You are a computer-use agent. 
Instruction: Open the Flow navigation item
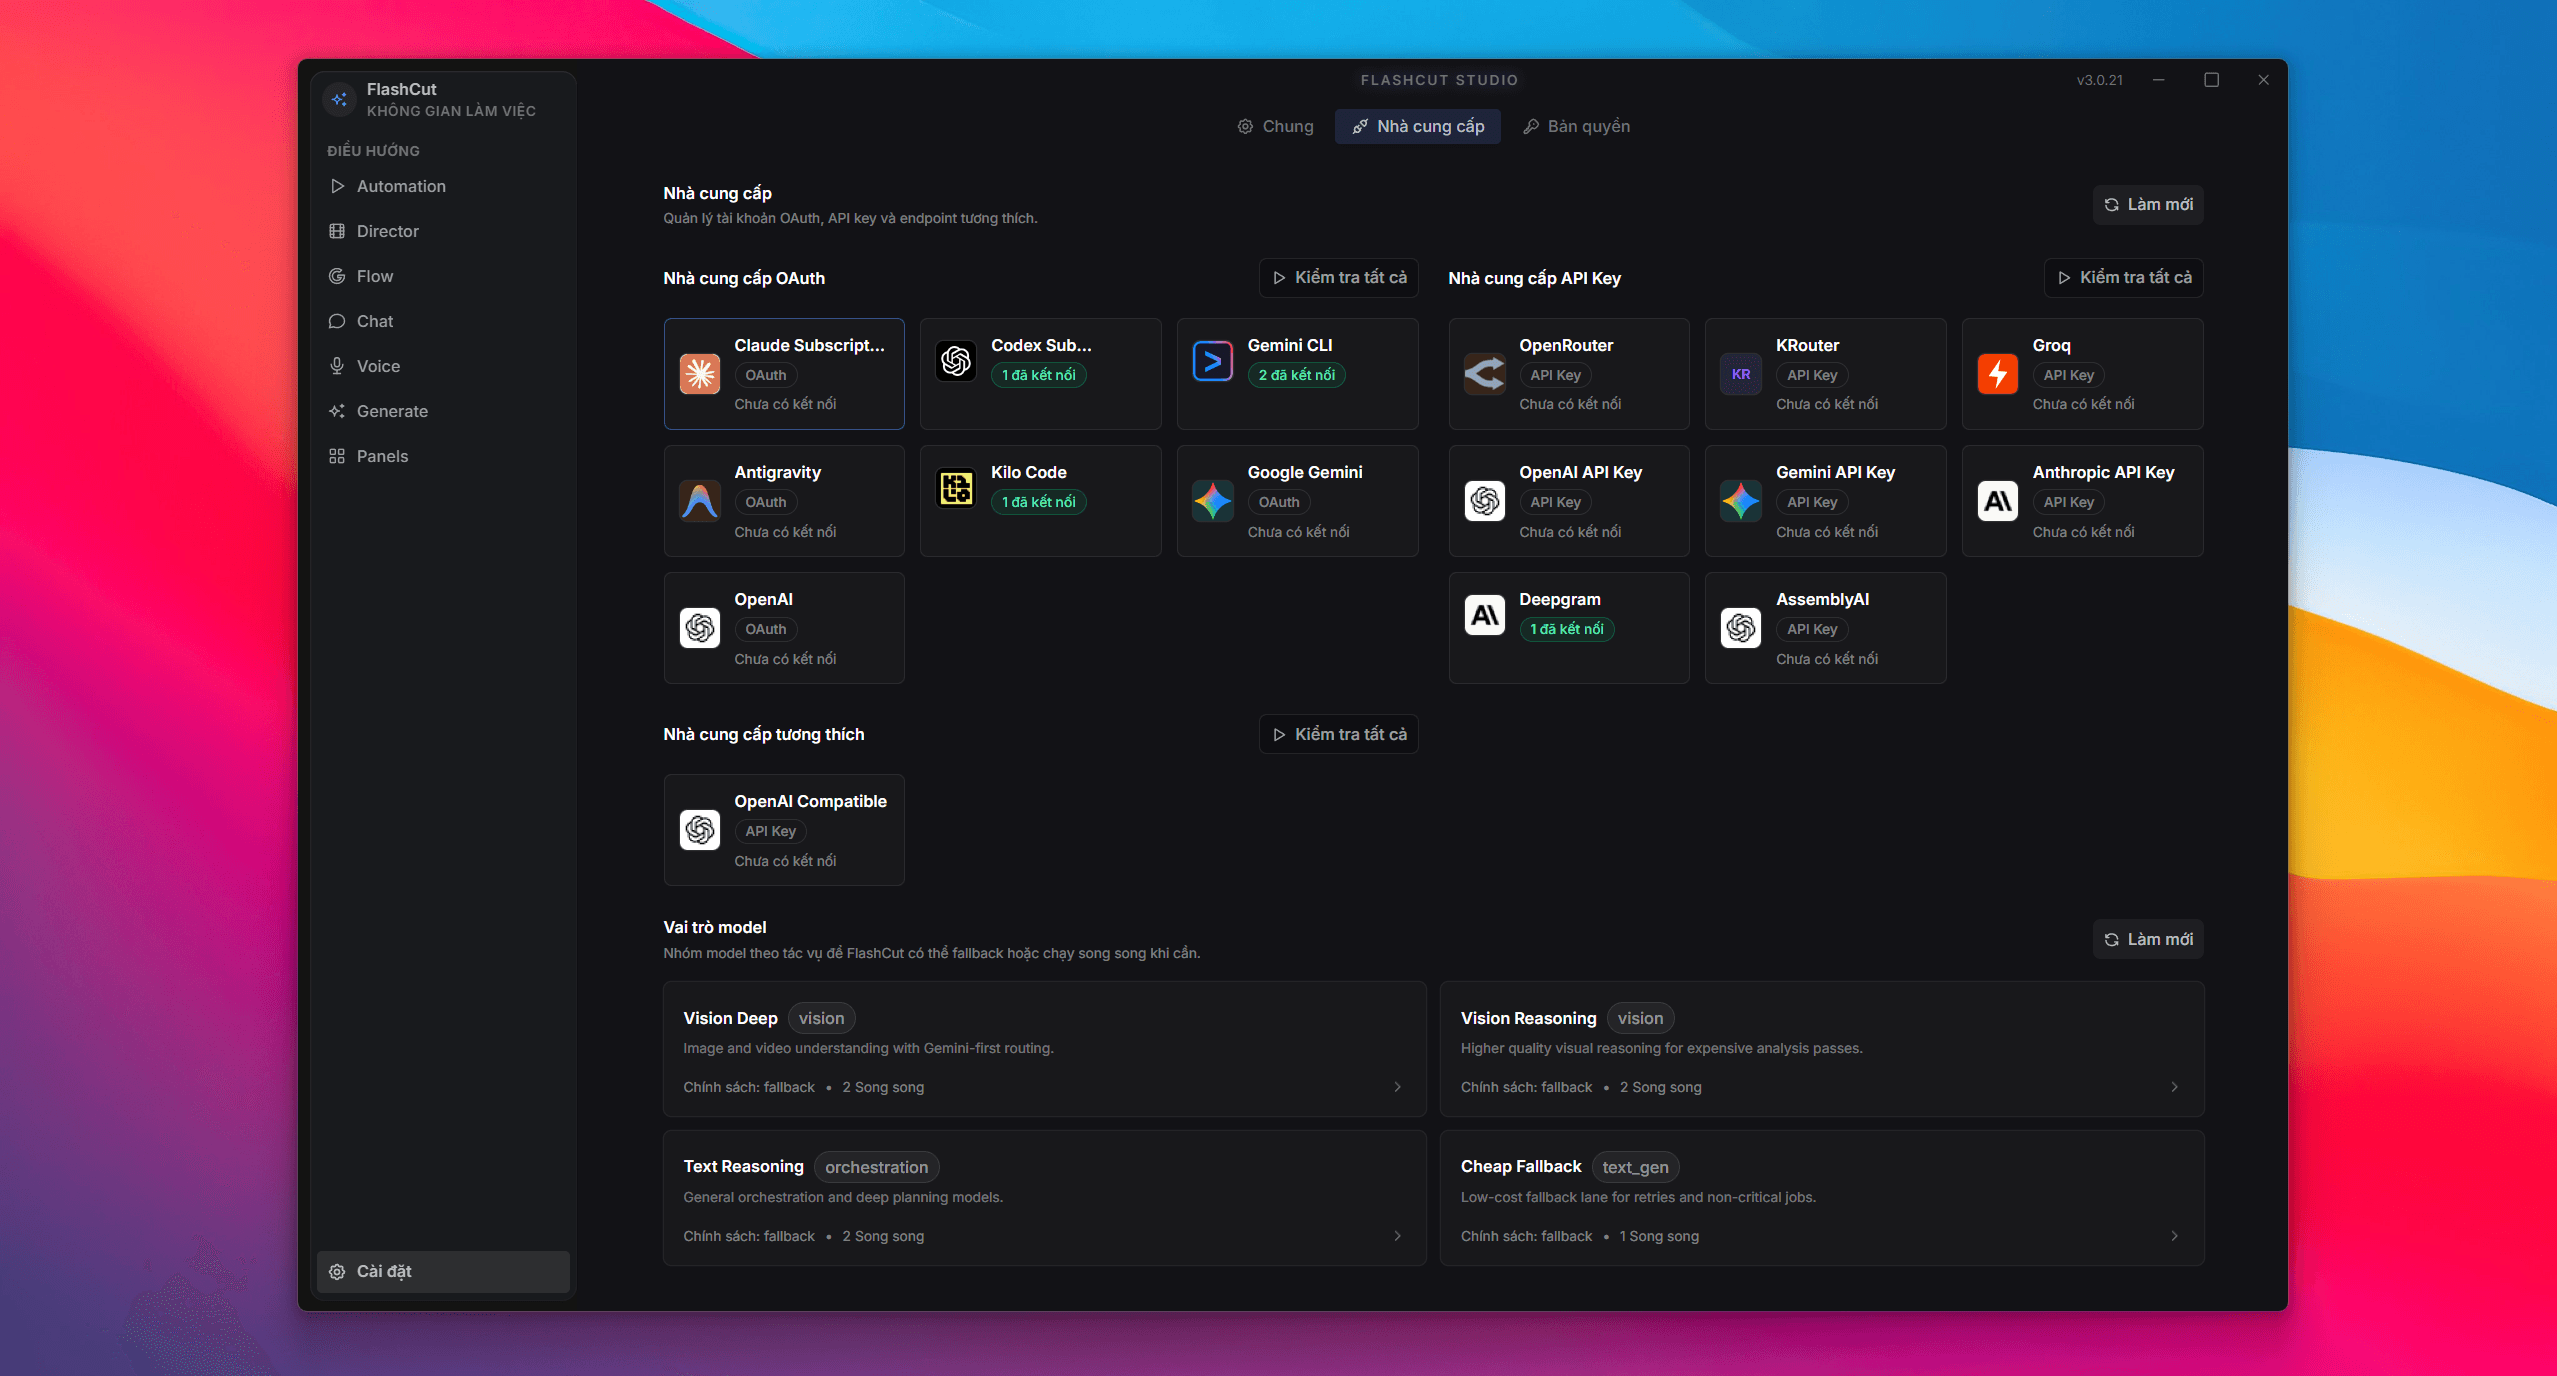[x=443, y=276]
